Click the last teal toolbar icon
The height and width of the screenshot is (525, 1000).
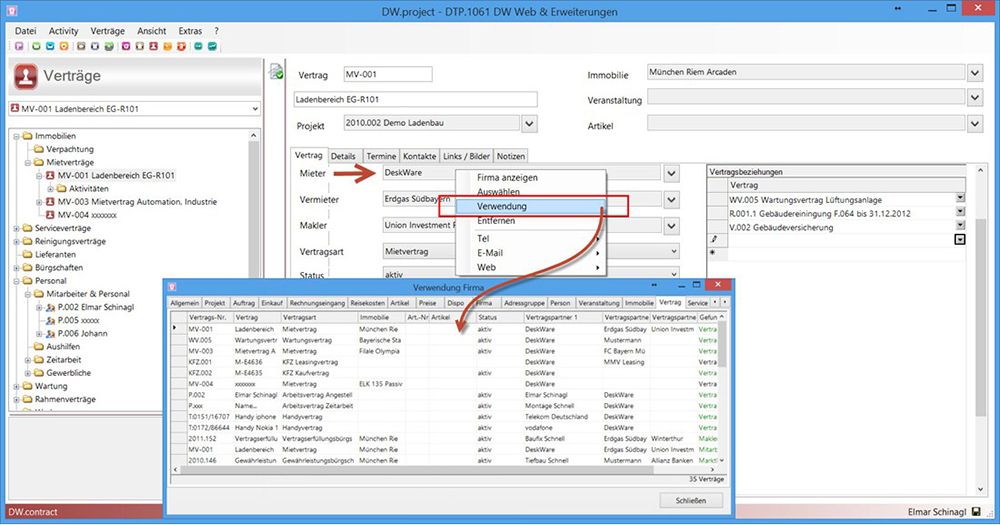click(212, 46)
